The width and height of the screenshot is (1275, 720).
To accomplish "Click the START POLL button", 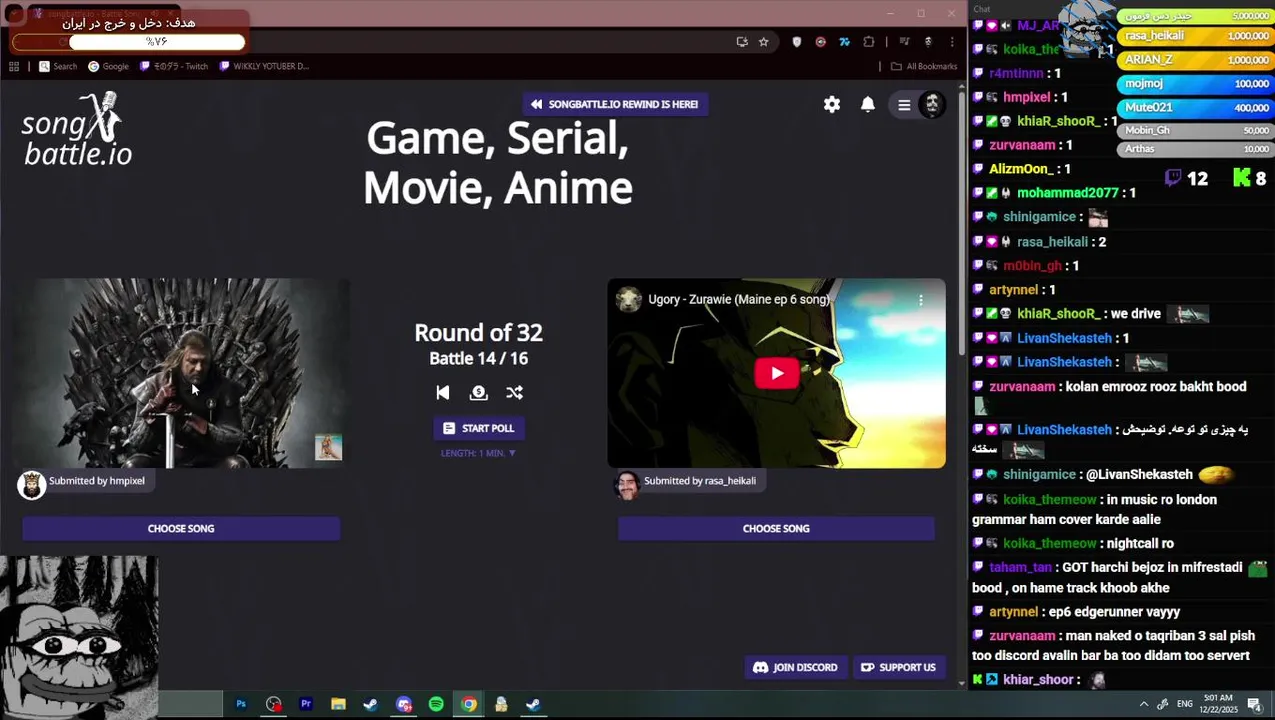I will (x=478, y=428).
